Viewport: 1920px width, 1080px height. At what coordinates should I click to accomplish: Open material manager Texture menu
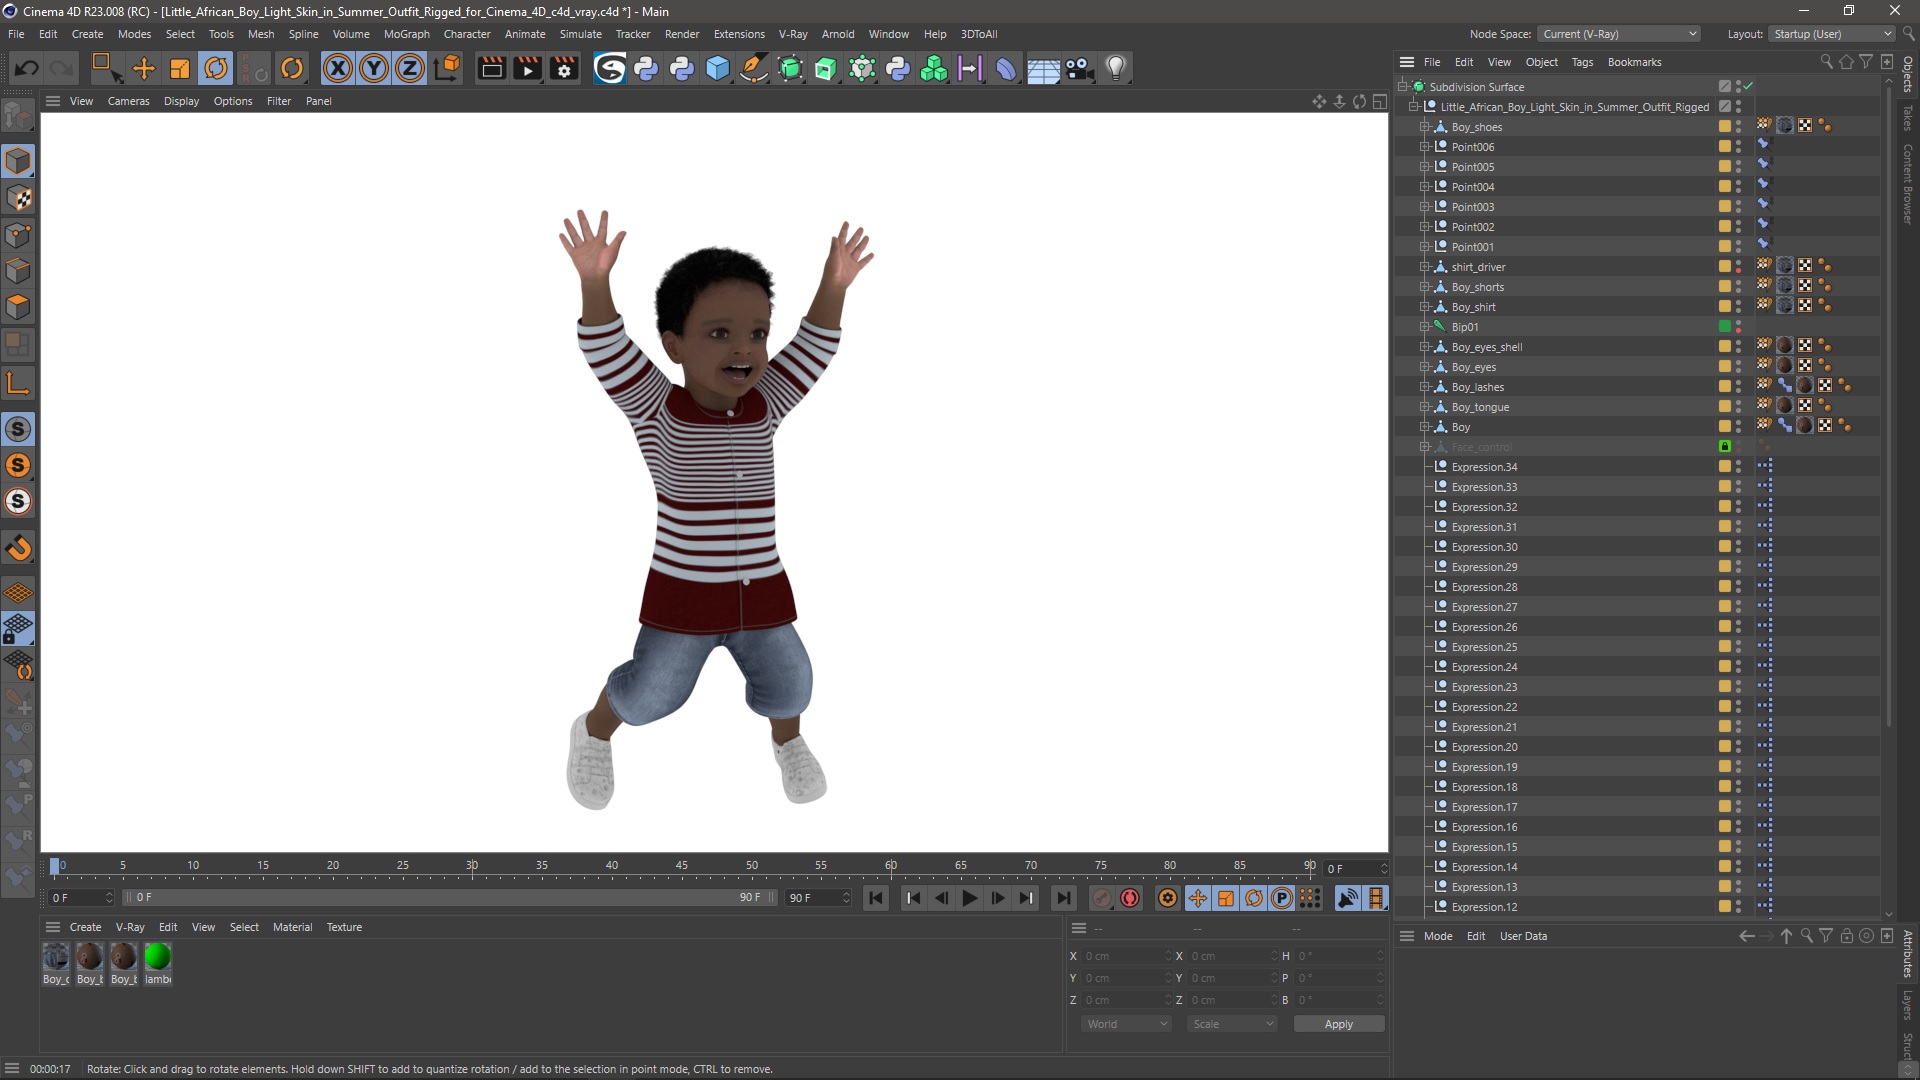click(344, 927)
